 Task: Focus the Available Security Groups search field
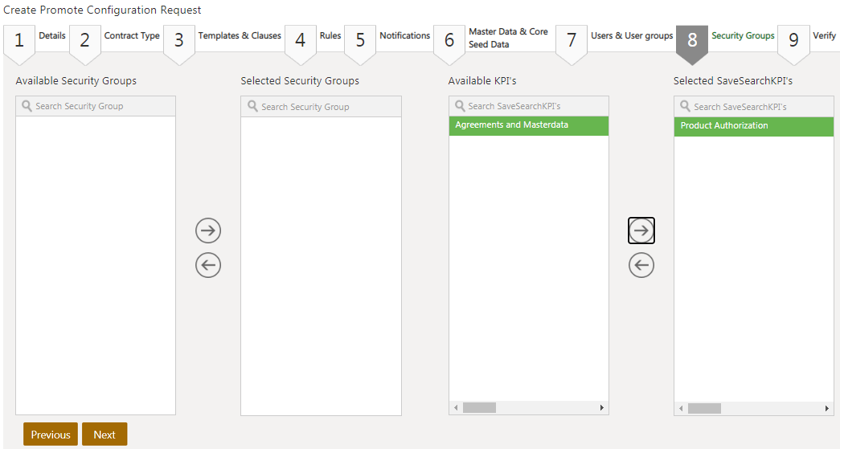coord(96,106)
